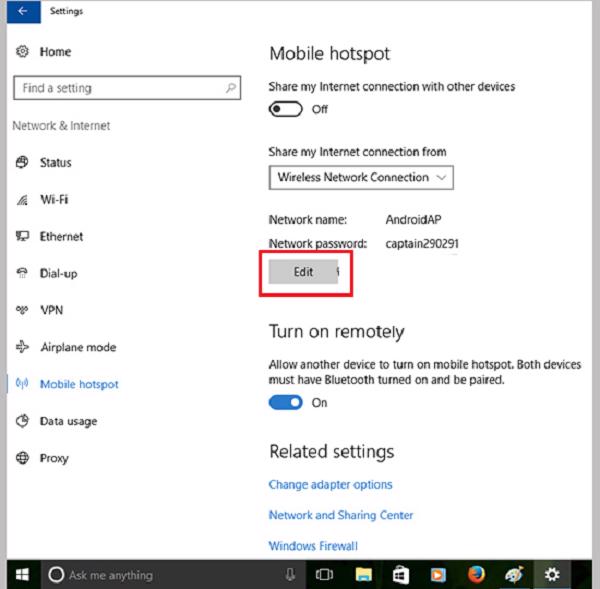The image size is (600, 589).
Task: Click the Edit button for network name
Action: 303,272
